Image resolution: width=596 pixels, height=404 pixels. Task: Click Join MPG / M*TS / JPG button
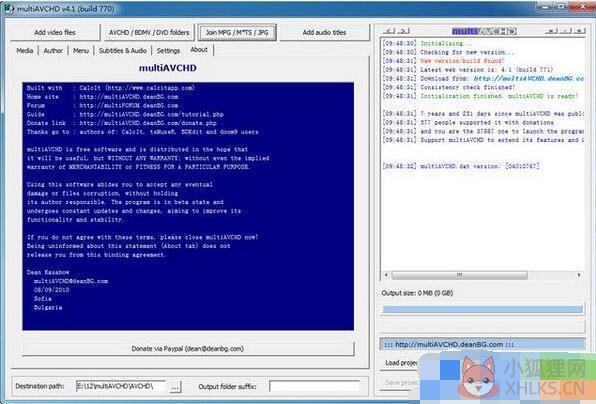[x=237, y=33]
